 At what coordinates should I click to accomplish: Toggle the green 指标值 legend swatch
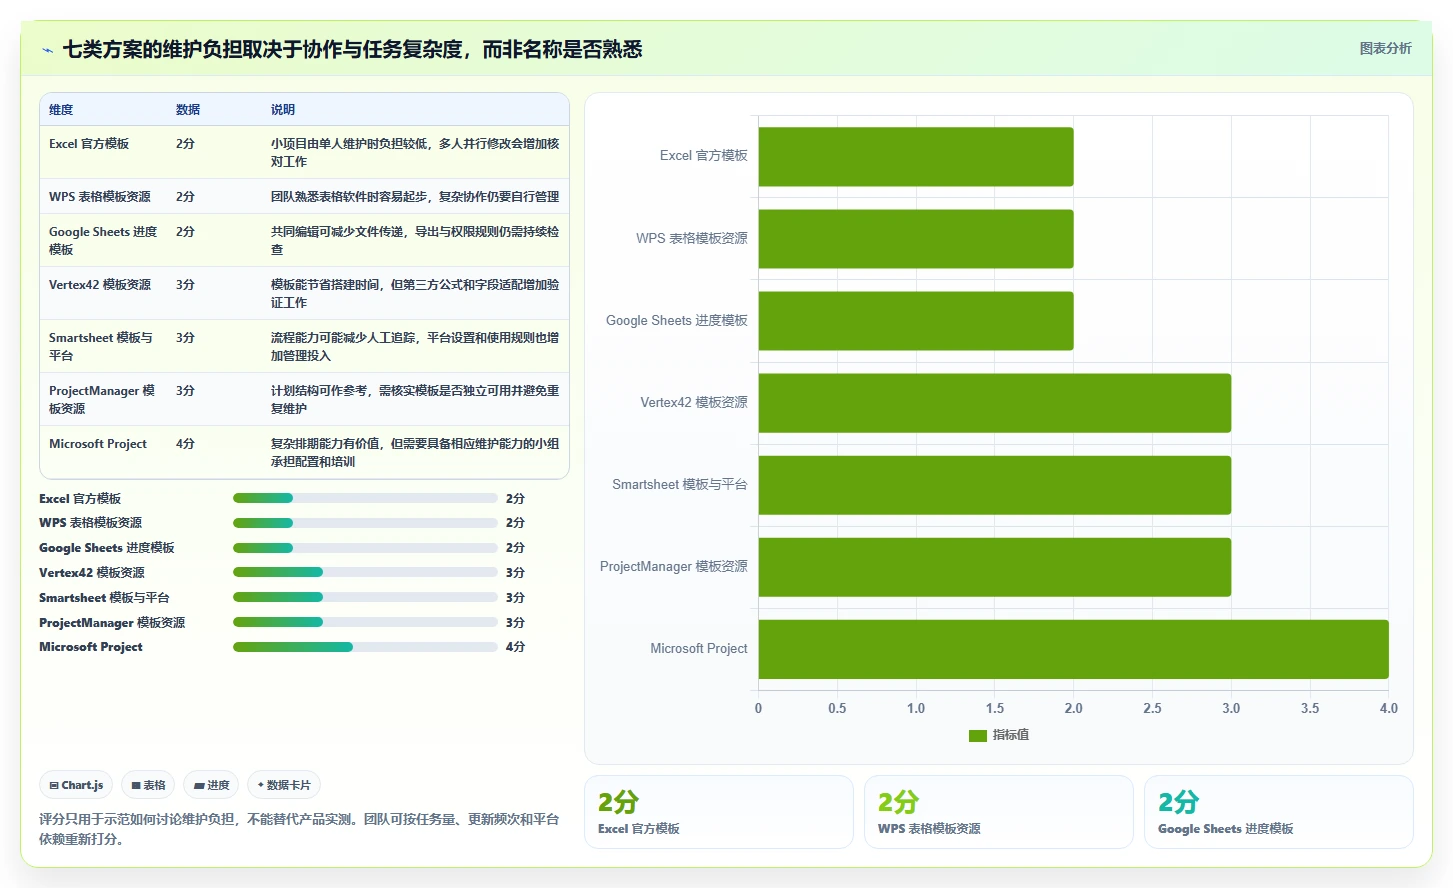pos(978,735)
